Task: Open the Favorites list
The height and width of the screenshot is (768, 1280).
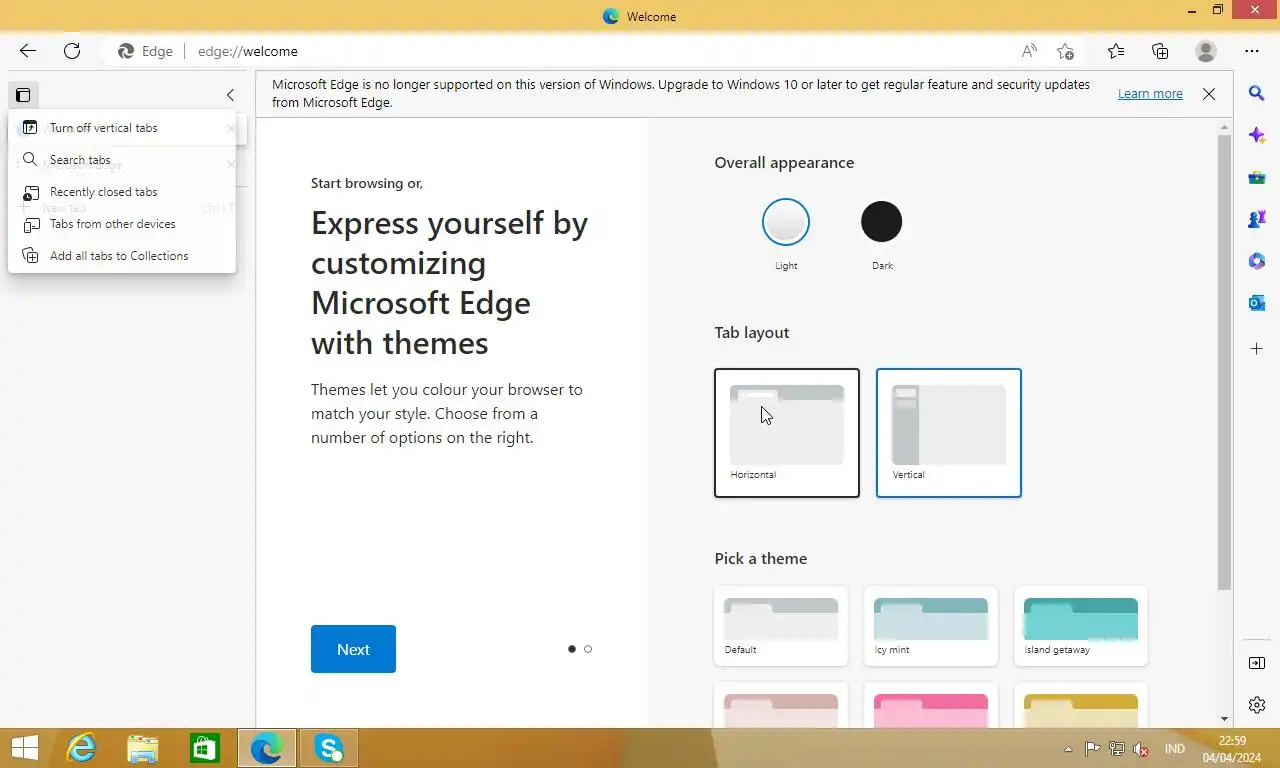Action: click(x=1116, y=51)
